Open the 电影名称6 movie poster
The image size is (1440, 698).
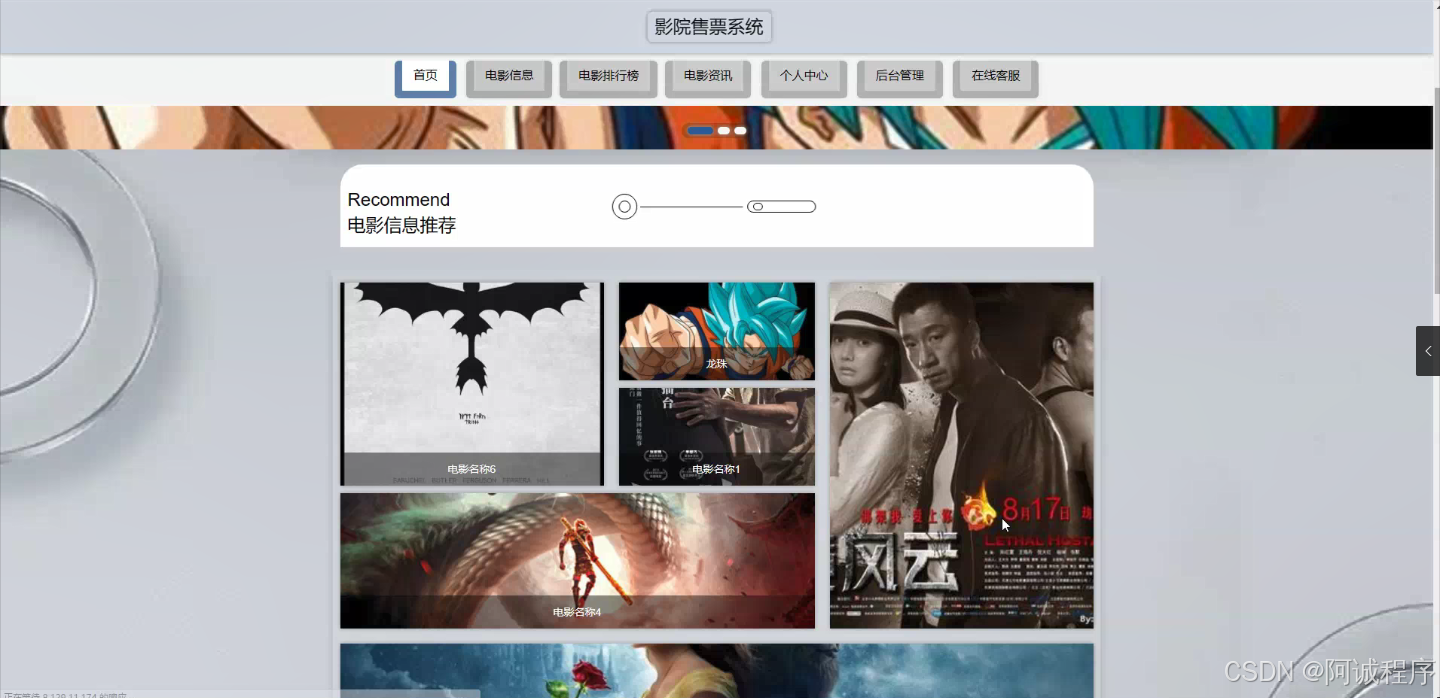coord(472,384)
